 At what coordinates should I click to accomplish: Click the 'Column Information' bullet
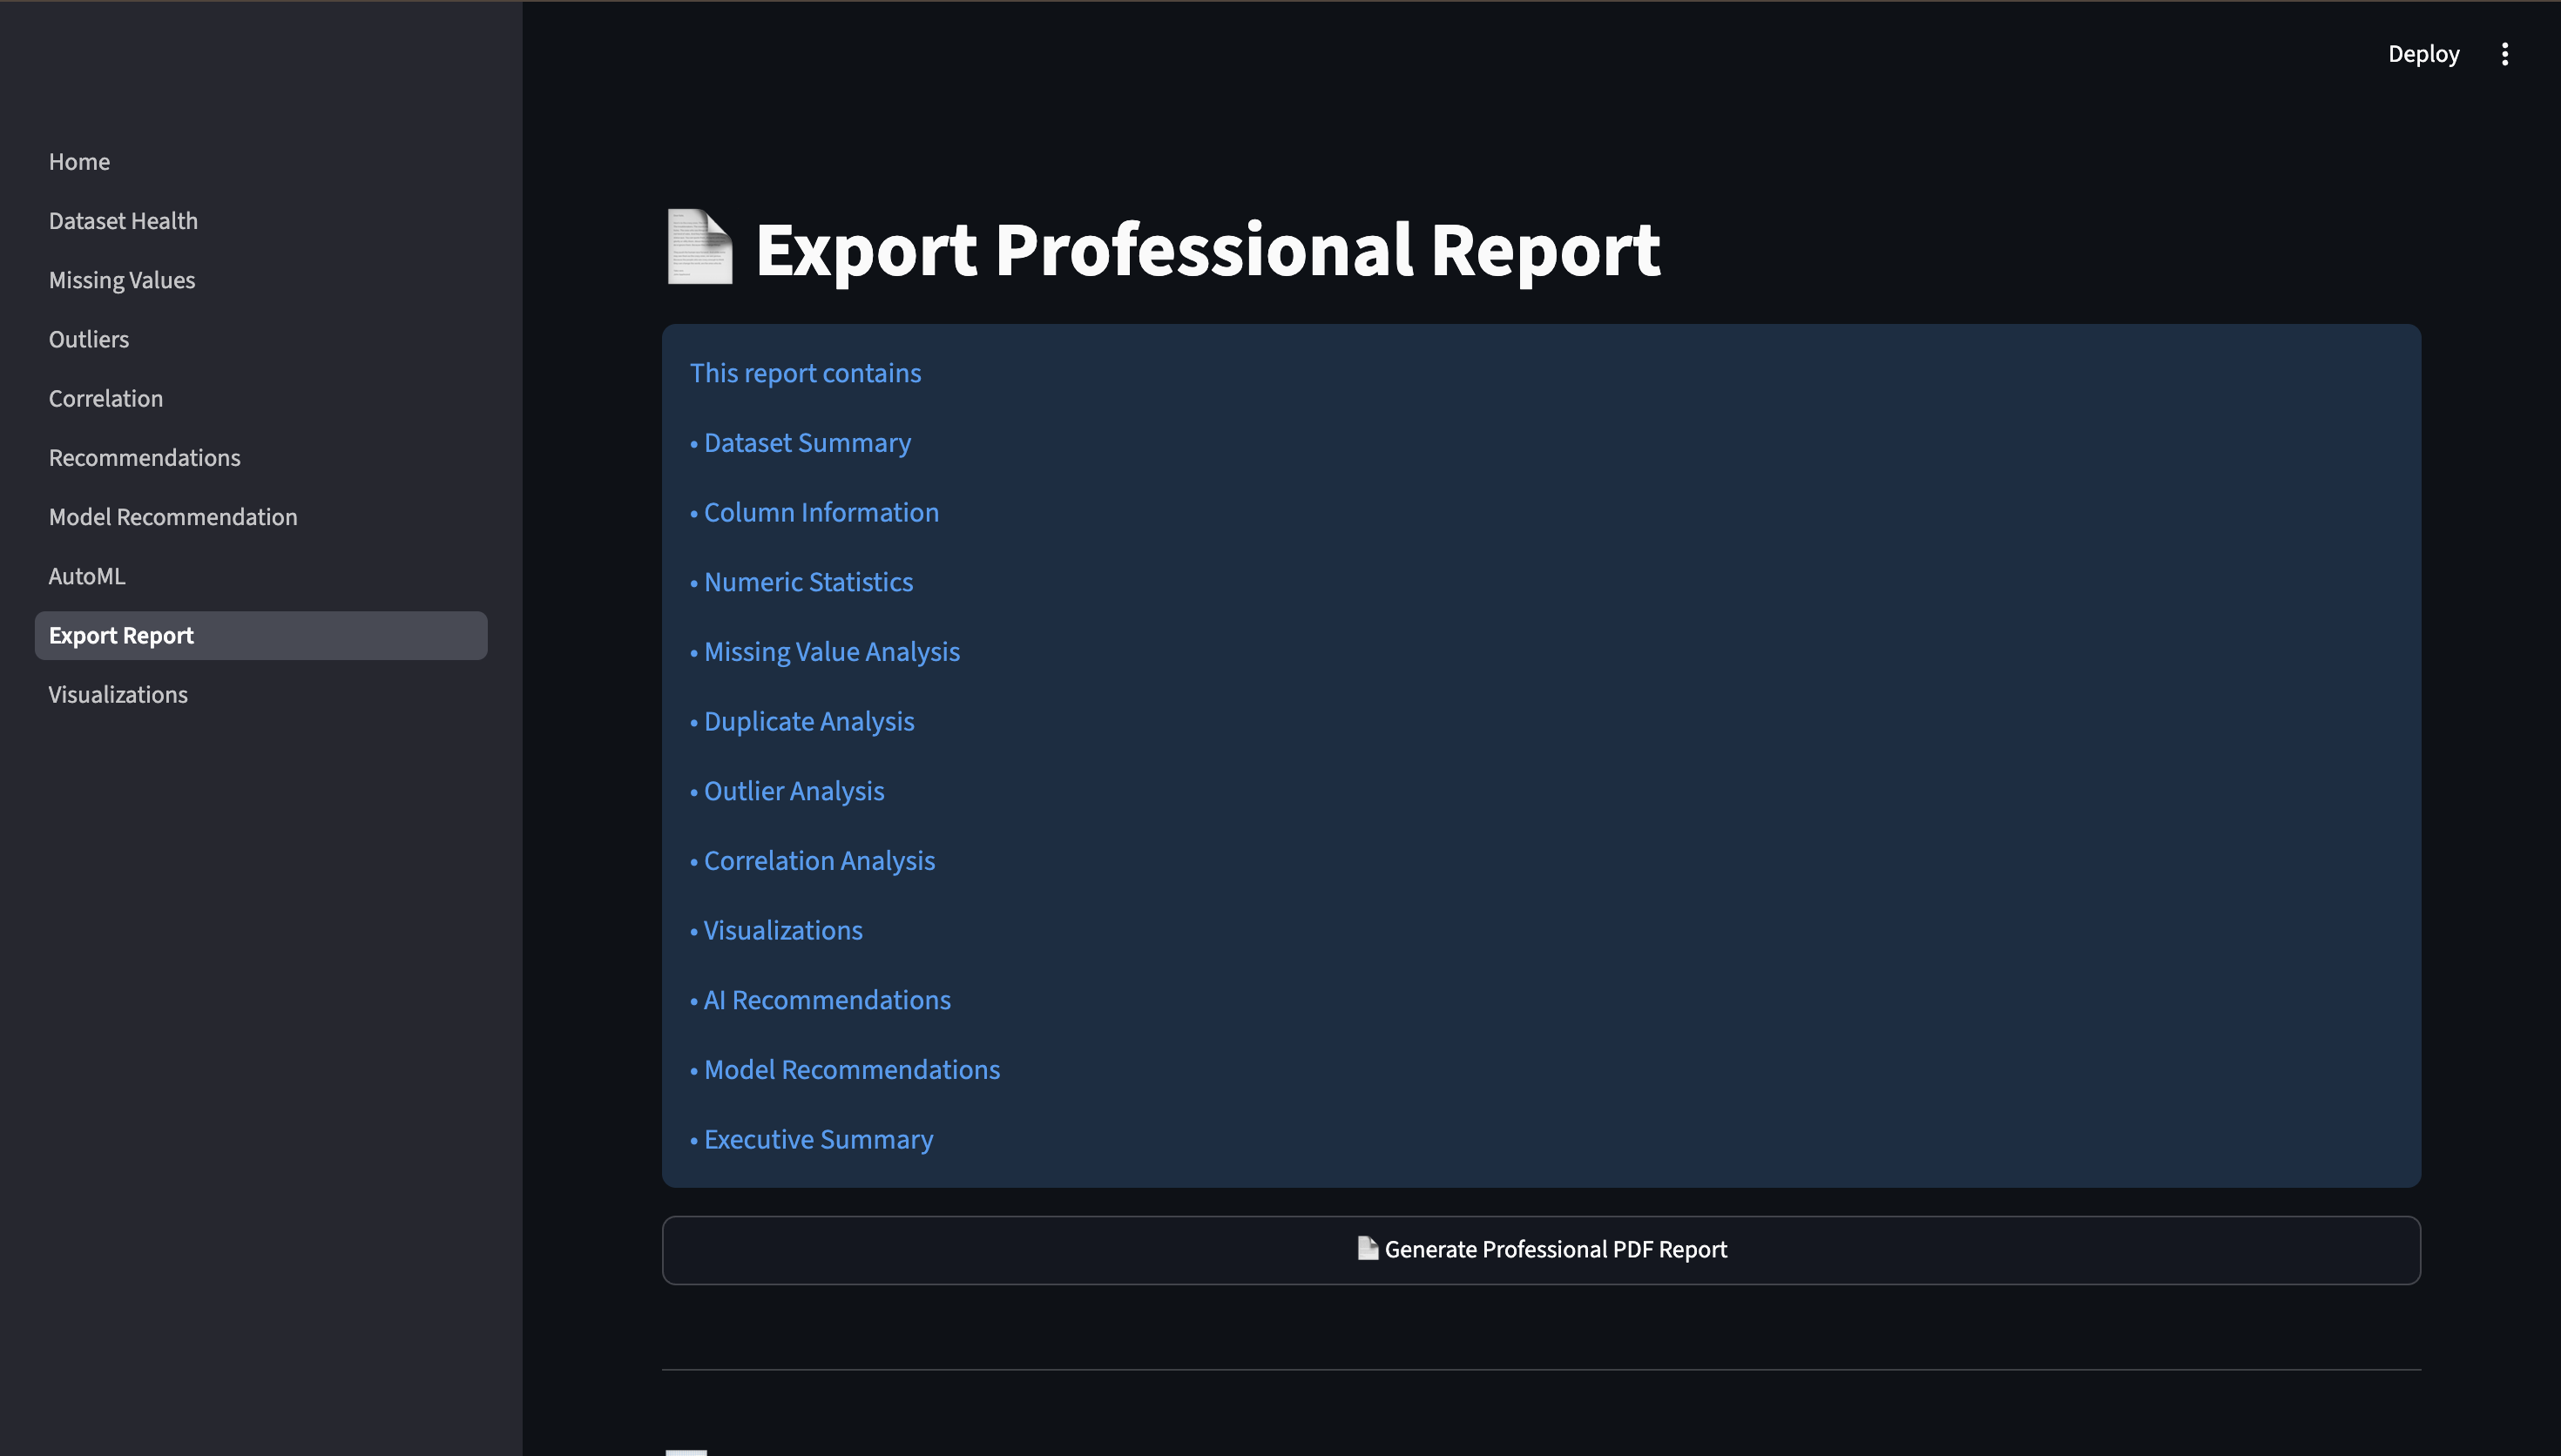coord(814,513)
